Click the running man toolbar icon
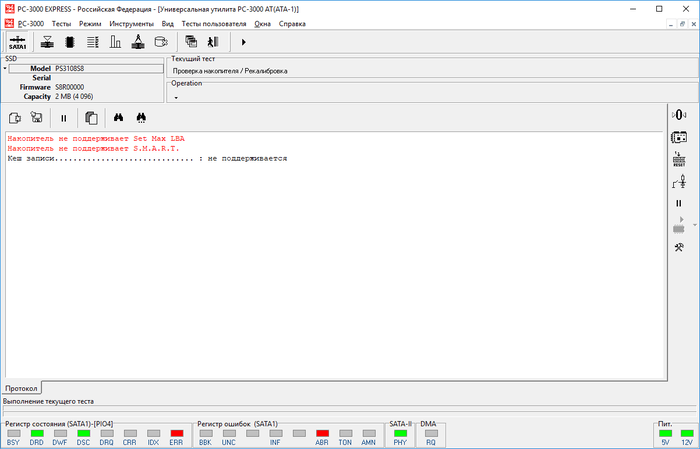The width and height of the screenshot is (700, 449). [212, 42]
